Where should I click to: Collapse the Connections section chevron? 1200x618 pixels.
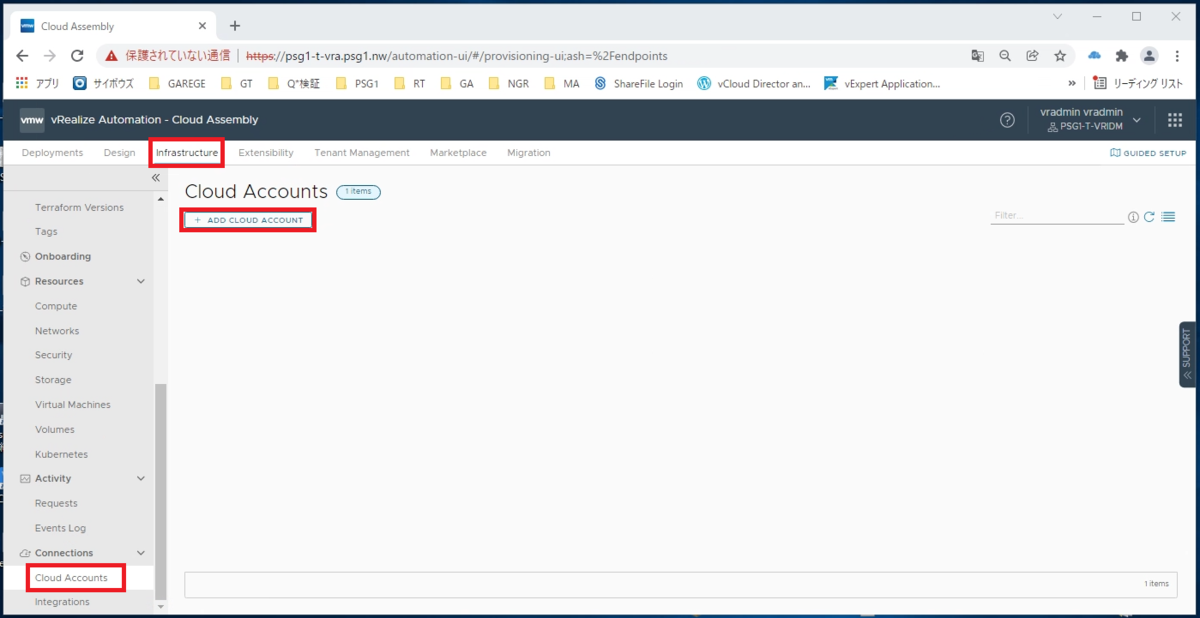(141, 553)
